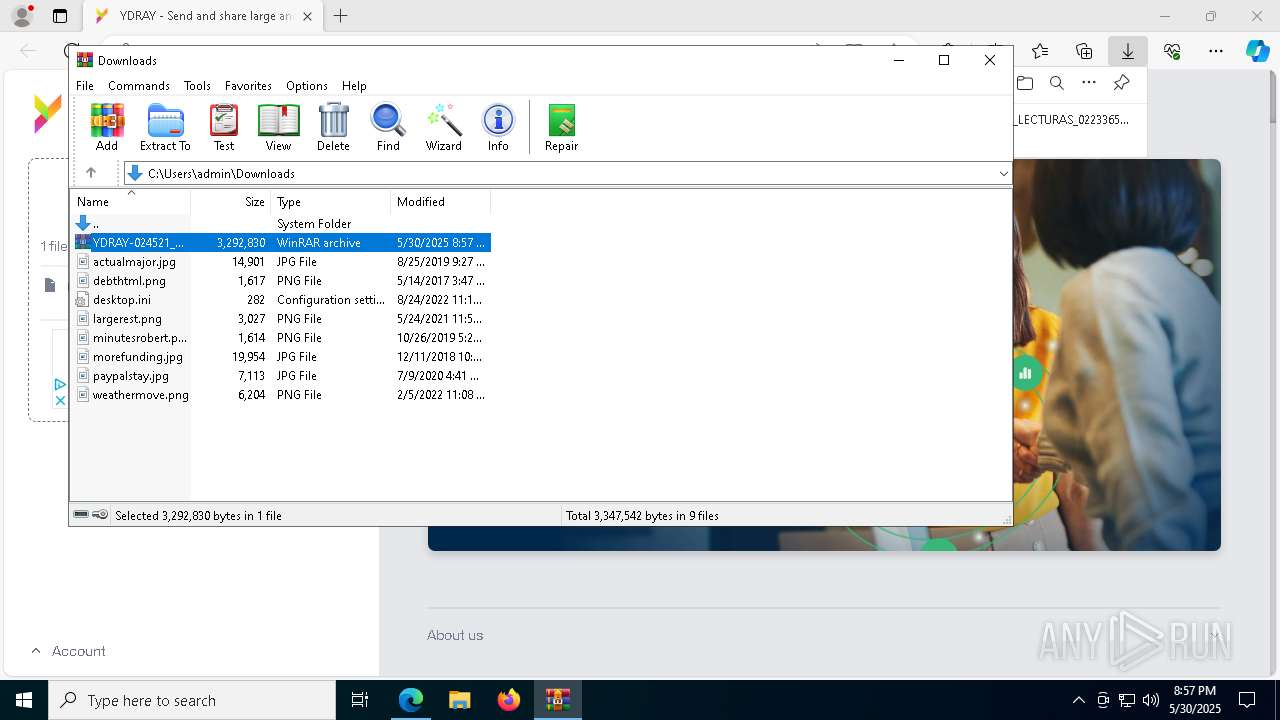Screen dimensions: 1280x720
Task: Click LECTURAS_0223365 download entry in Edge
Action: point(1071,120)
